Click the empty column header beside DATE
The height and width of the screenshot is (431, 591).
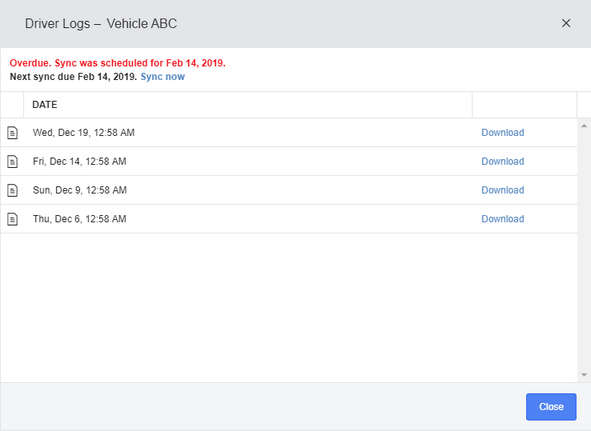click(525, 105)
